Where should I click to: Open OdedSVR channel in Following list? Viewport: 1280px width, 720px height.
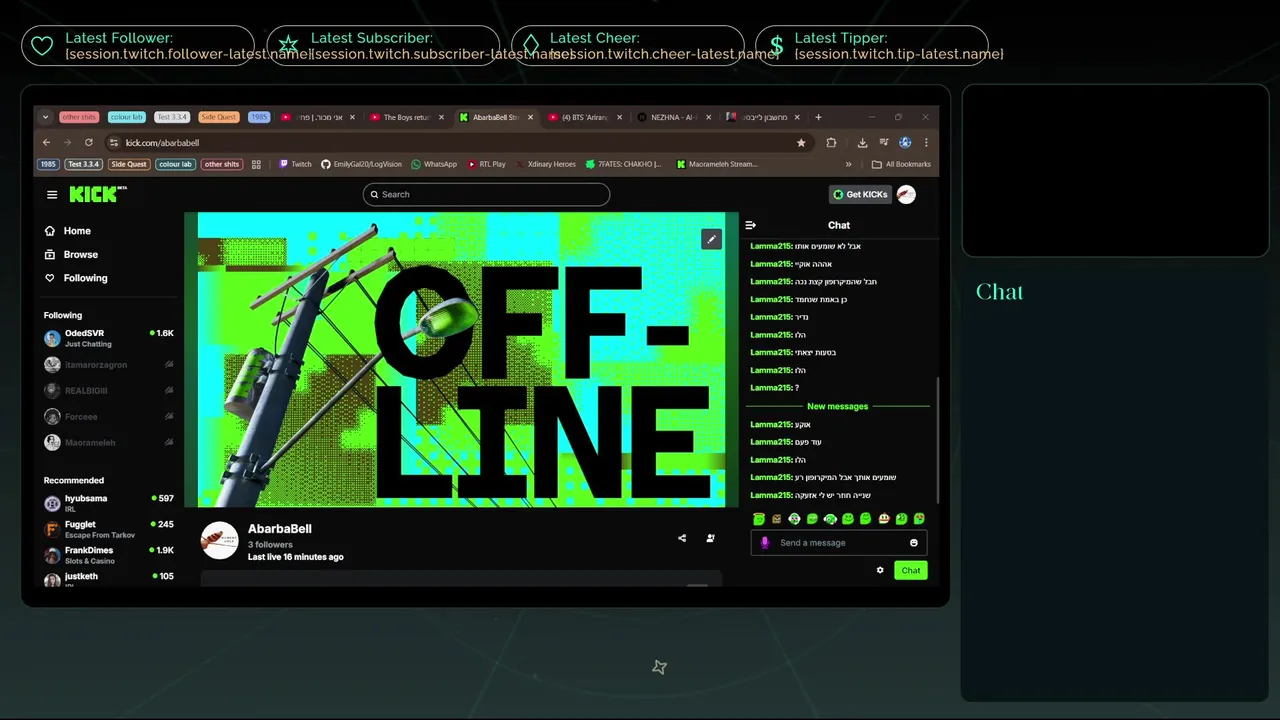point(109,338)
